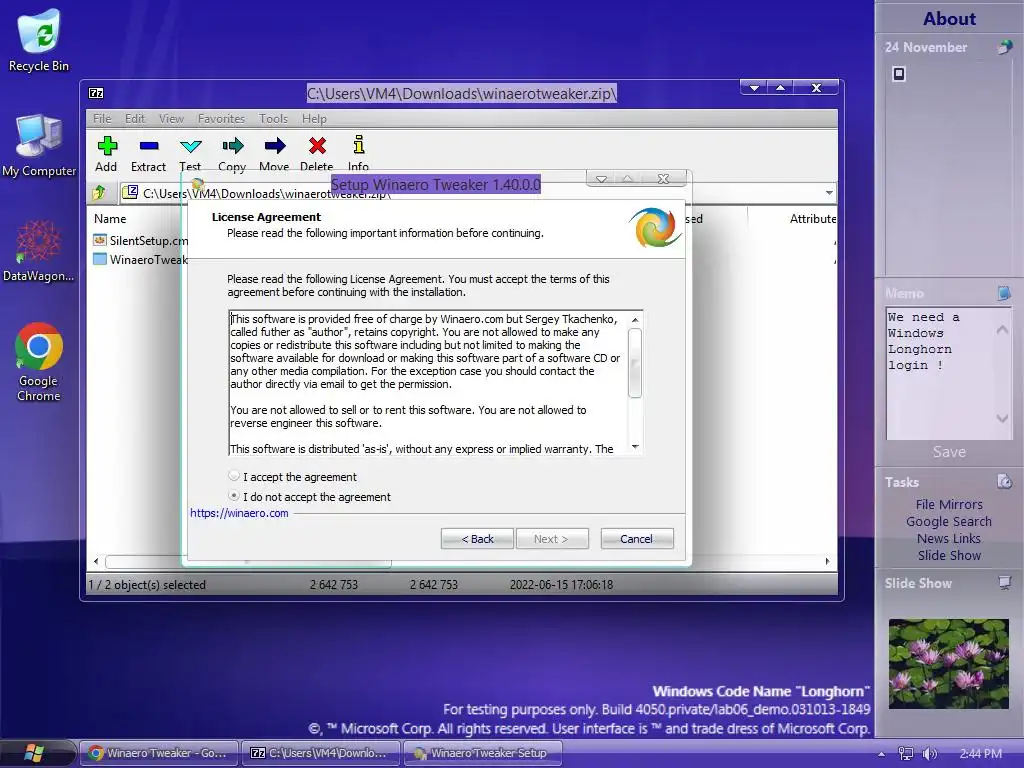Open the 7-Zip address path dropdown
1024x768 pixels.
829,193
